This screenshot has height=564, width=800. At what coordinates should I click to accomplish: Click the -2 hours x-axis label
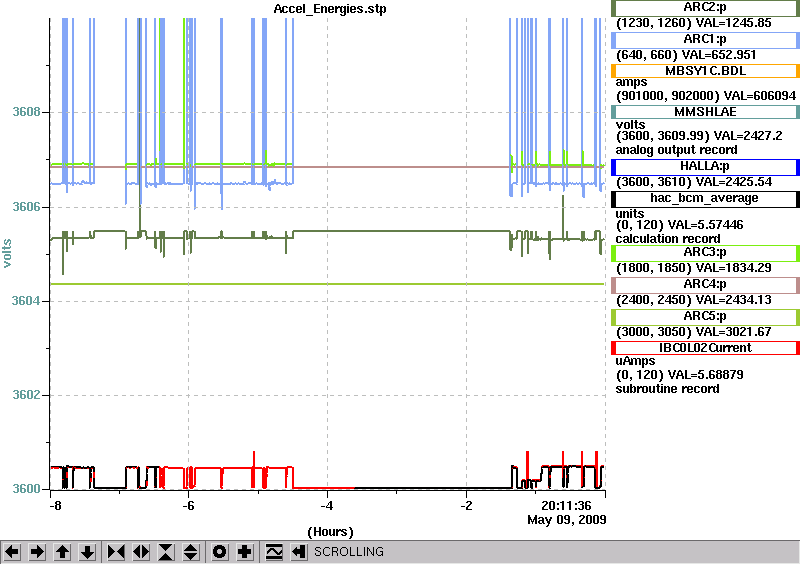[466, 506]
